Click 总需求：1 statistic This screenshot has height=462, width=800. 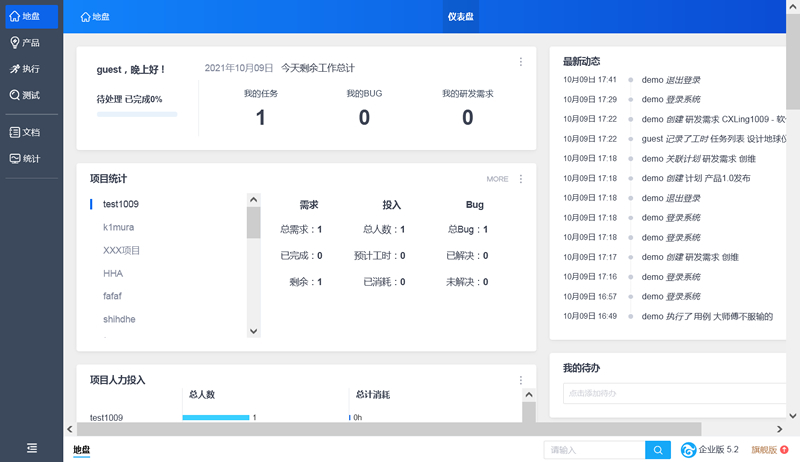(301, 229)
